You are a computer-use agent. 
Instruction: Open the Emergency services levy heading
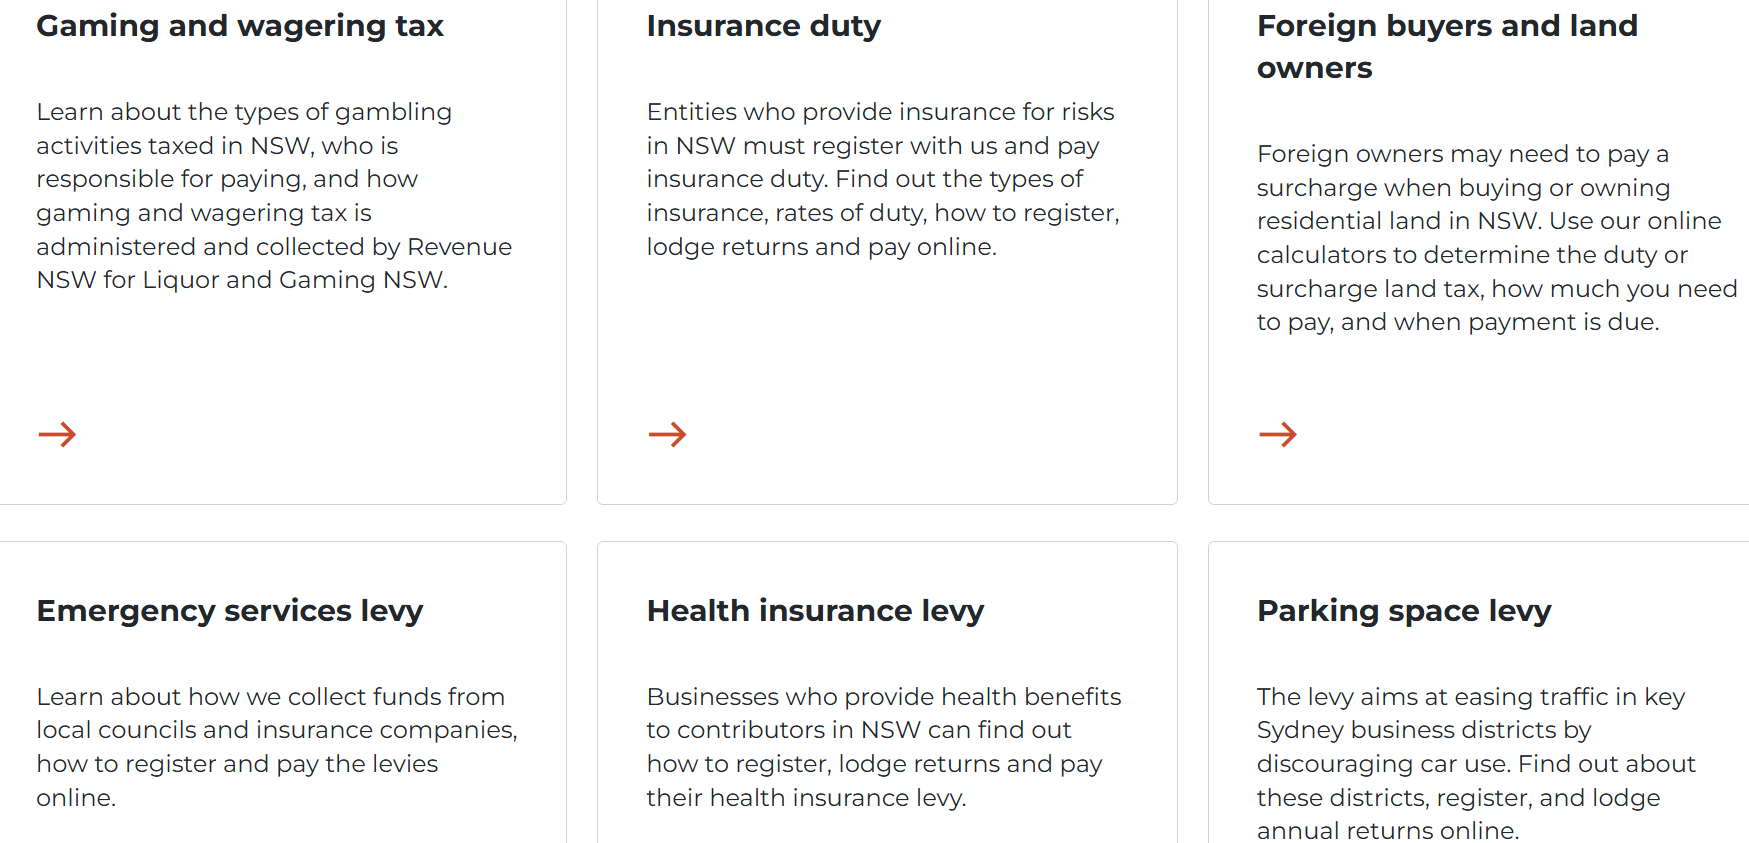[x=230, y=610]
